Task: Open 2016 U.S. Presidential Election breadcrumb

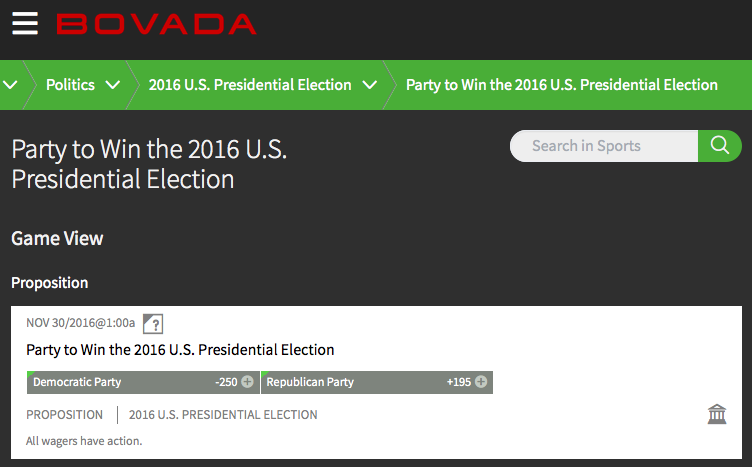Action: [x=250, y=85]
